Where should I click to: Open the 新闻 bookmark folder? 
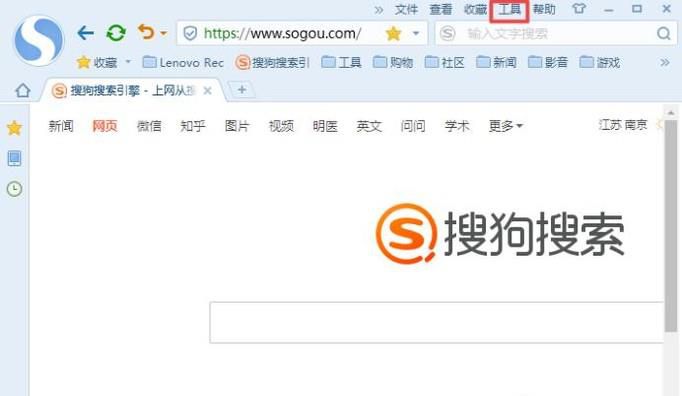click(x=496, y=63)
